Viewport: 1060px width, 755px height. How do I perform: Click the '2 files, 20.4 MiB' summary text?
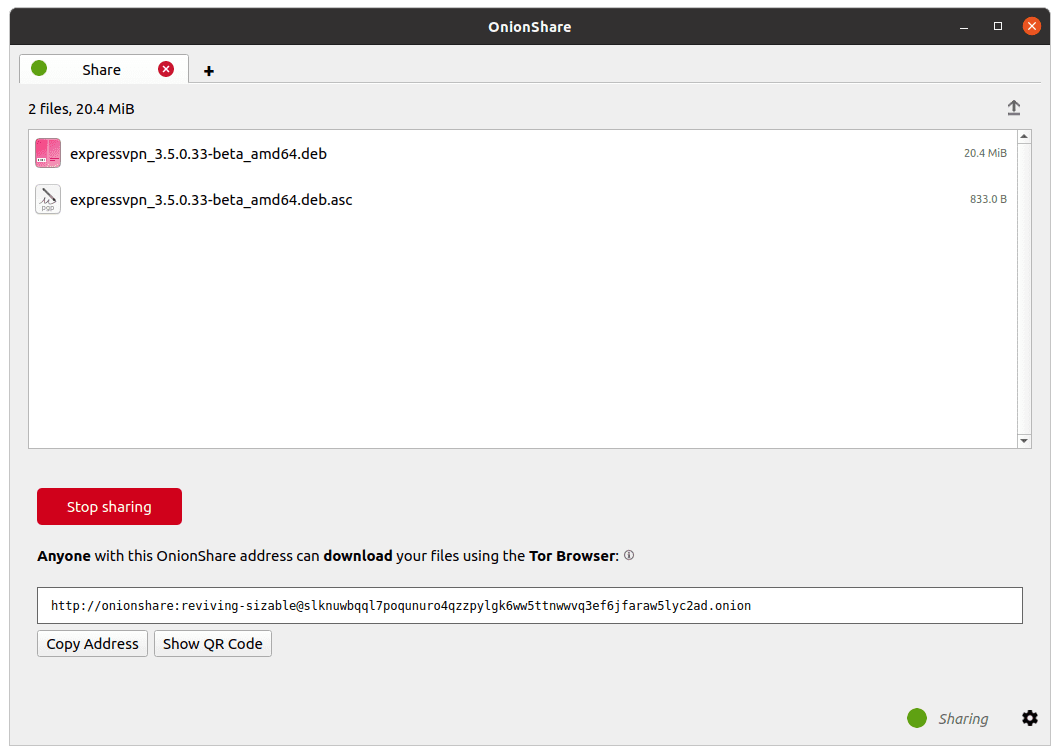[x=81, y=109]
